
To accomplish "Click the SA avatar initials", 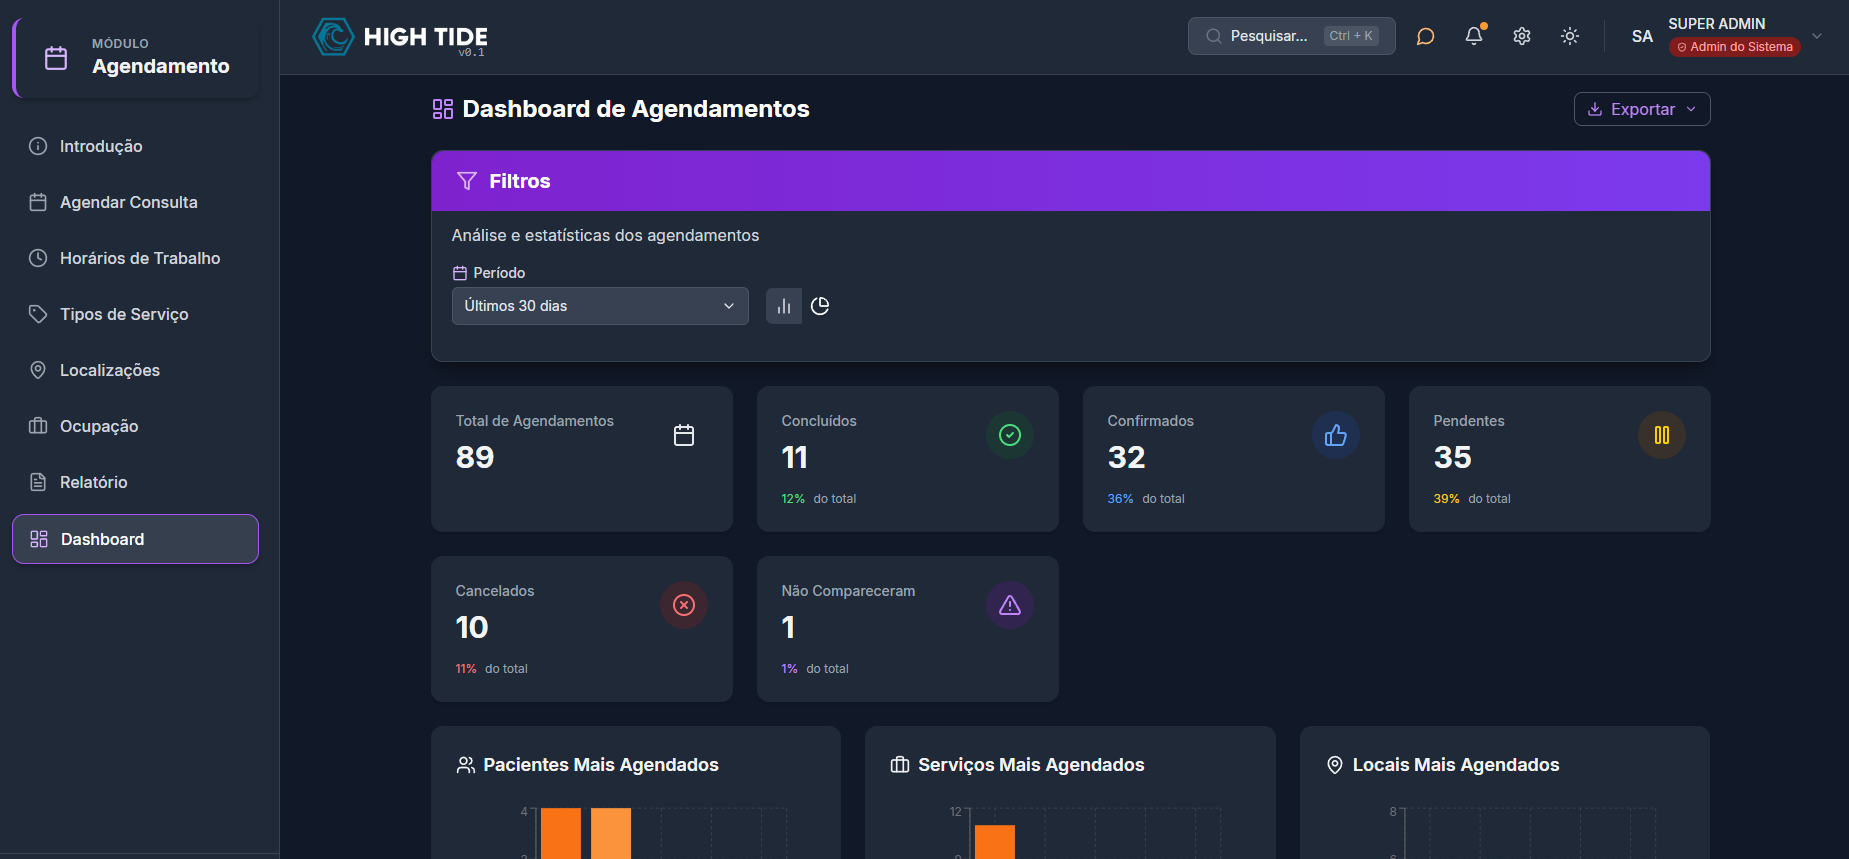I will click(x=1642, y=36).
